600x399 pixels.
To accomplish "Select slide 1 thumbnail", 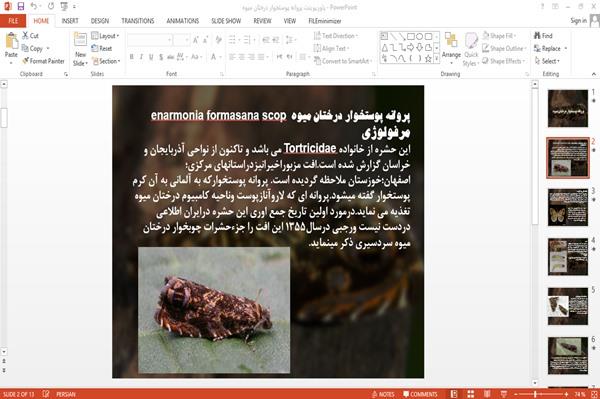I will point(567,108).
